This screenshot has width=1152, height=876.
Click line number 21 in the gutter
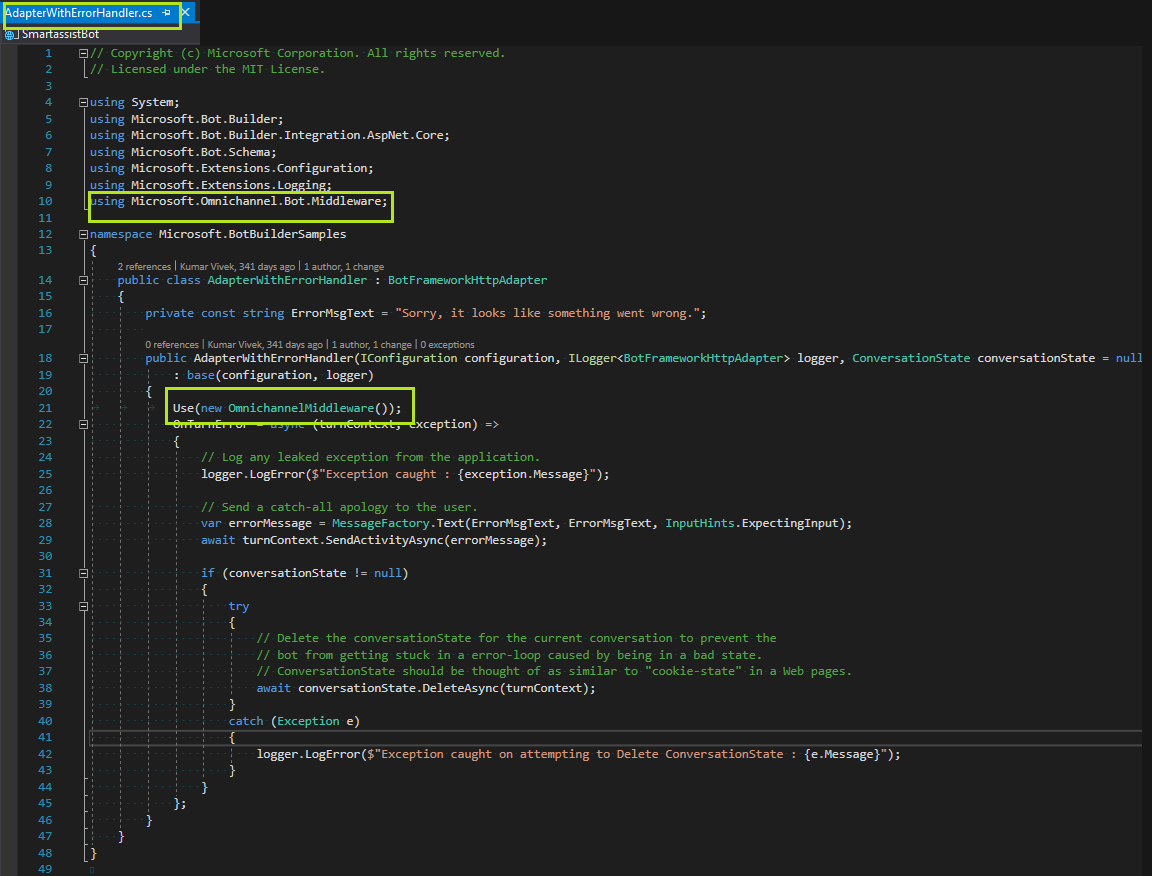point(45,408)
